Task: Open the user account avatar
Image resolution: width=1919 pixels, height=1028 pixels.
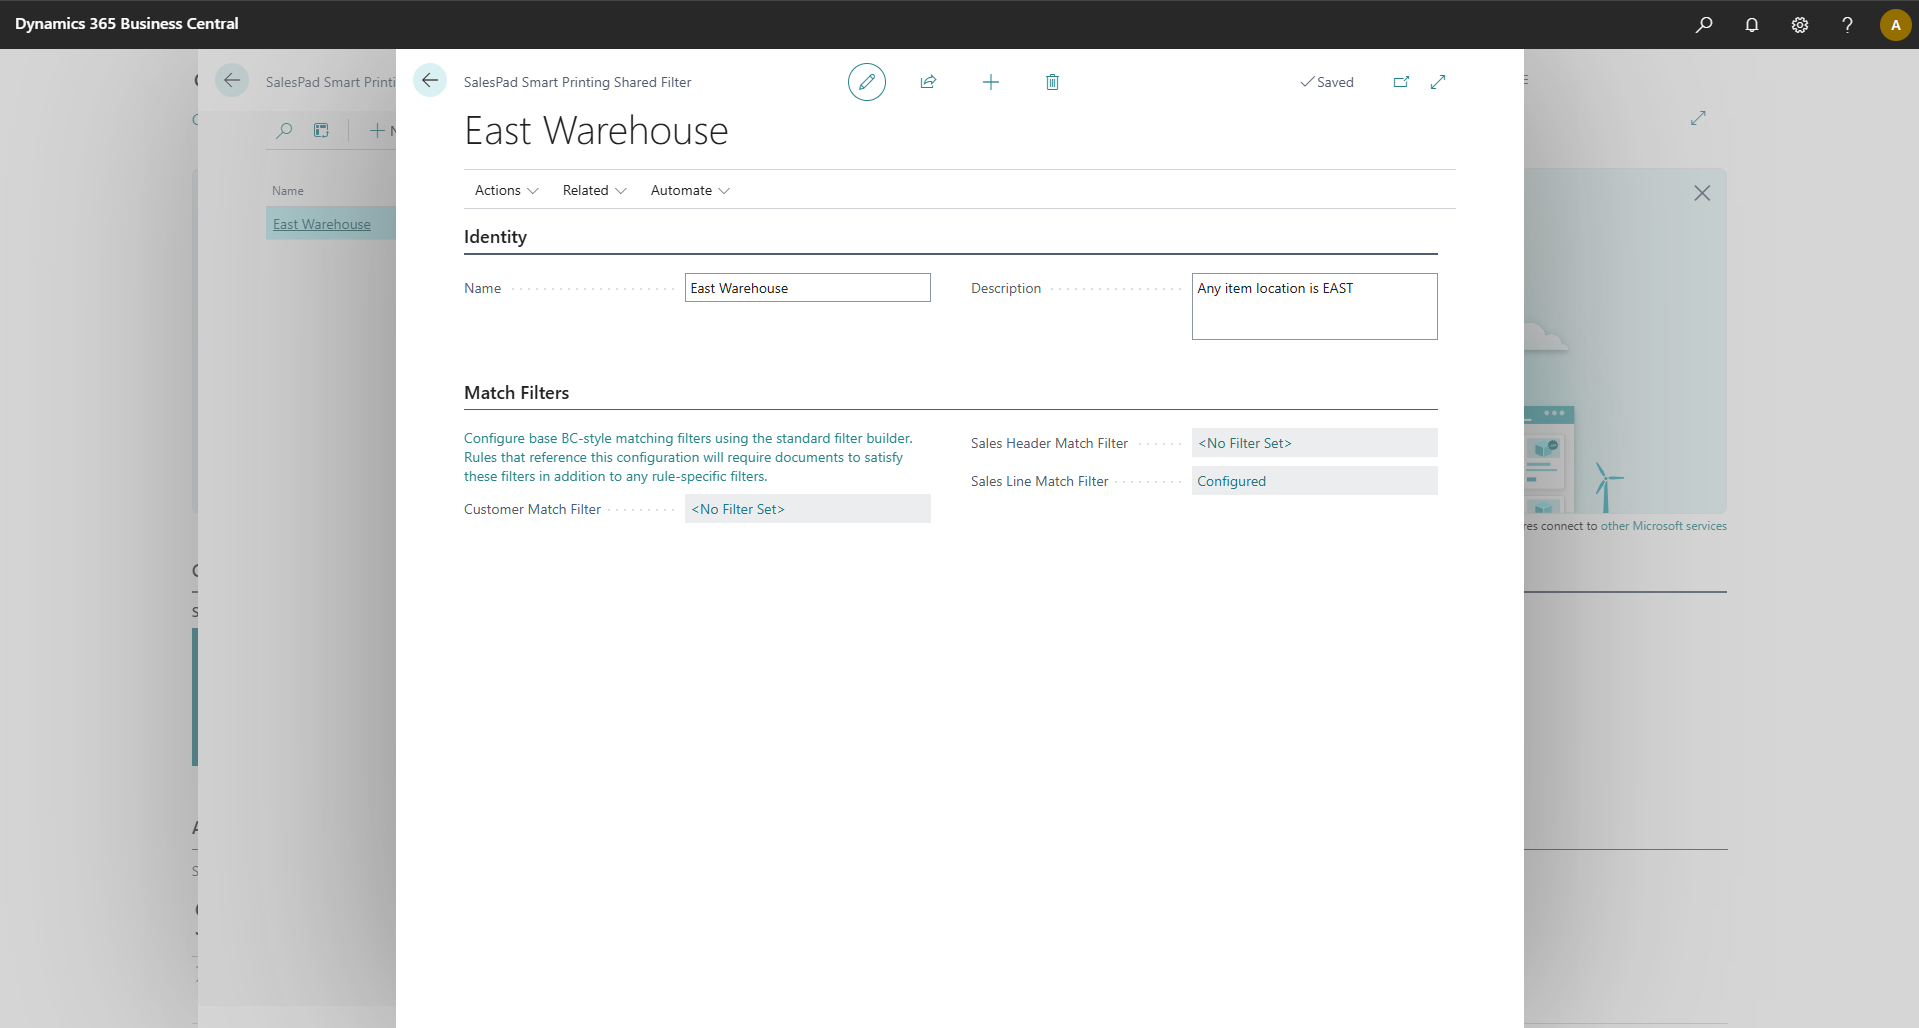Action: (1895, 25)
